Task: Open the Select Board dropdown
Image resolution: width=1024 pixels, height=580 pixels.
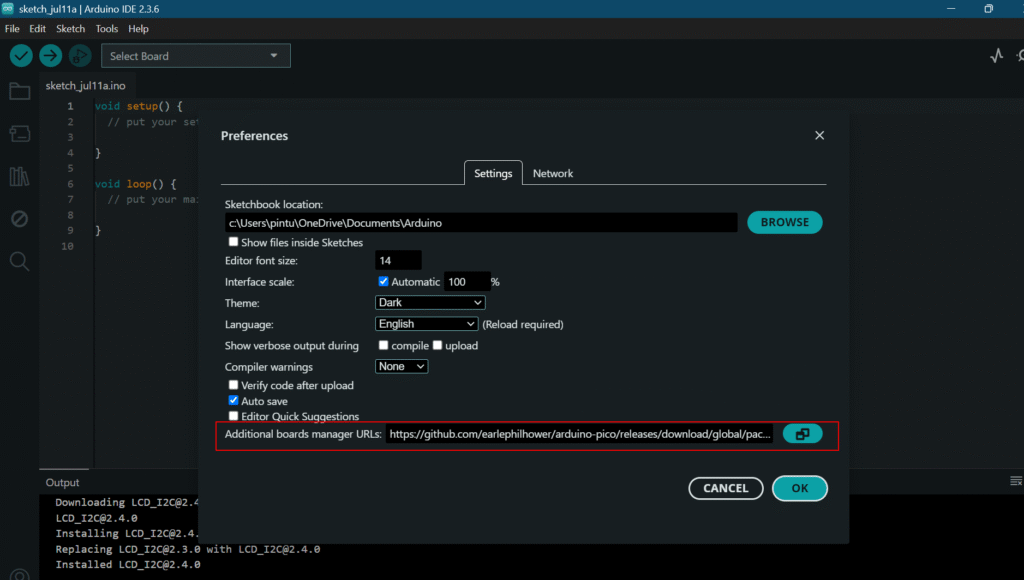Action: [196, 56]
